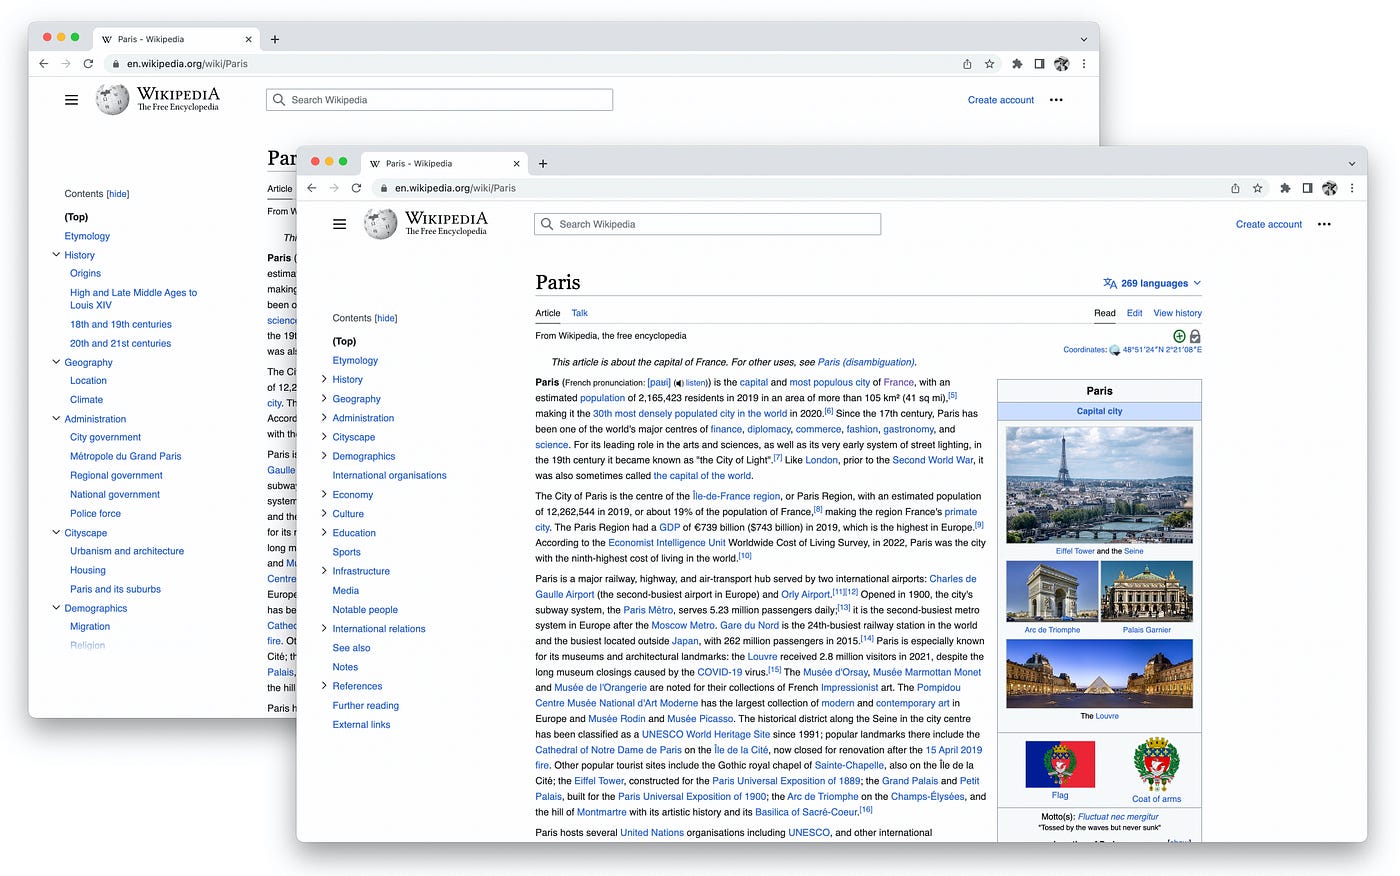This screenshot has height=876, width=1400.
Task: Click the share icon in the front window address bar
Action: (x=1235, y=188)
